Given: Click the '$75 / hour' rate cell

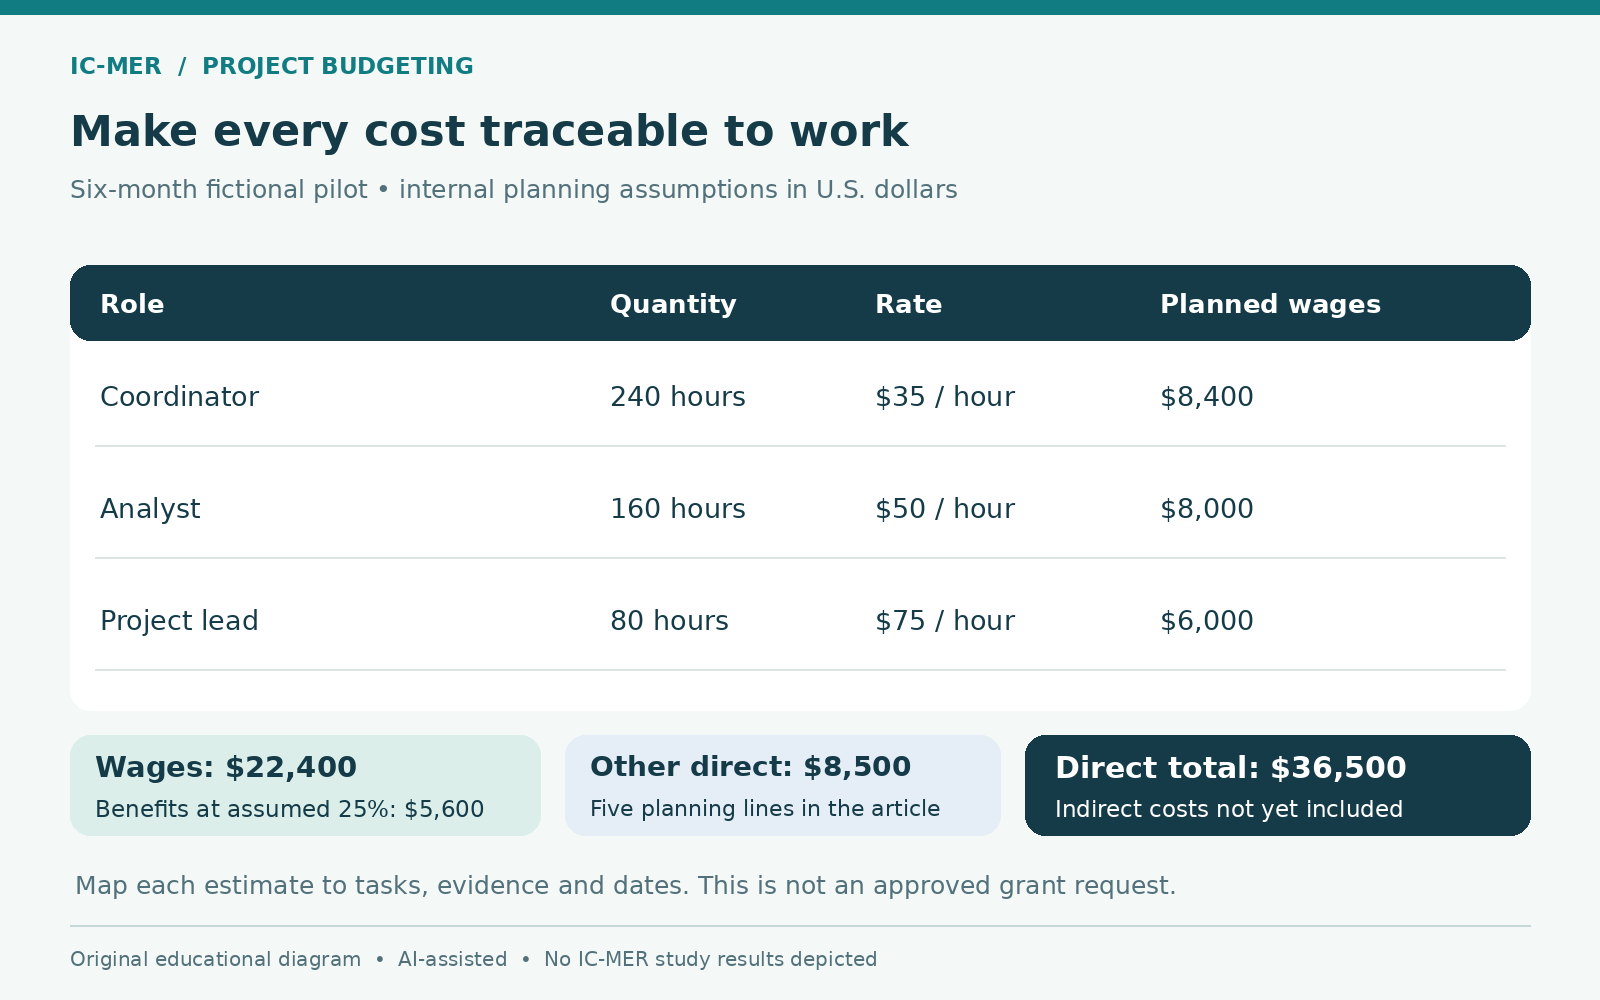Looking at the screenshot, I should 945,621.
